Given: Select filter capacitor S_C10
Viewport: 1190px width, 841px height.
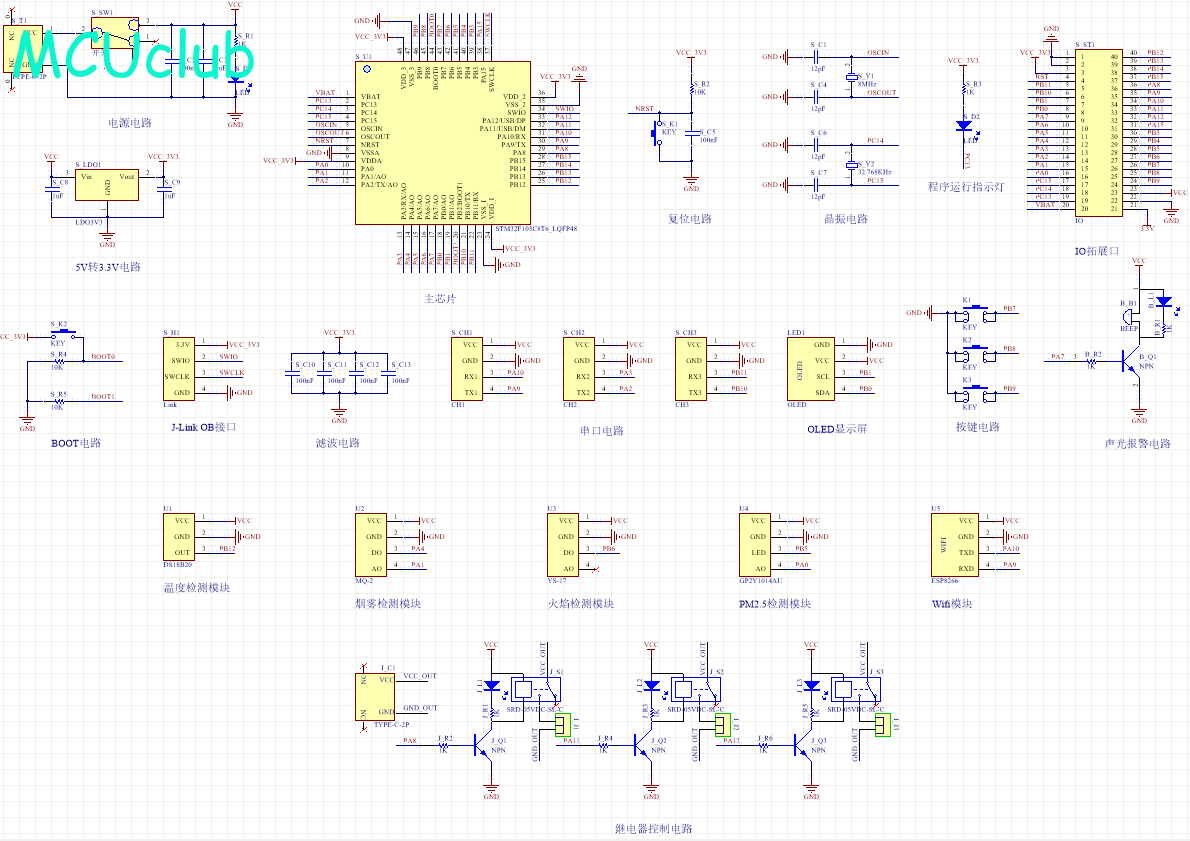Looking at the screenshot, I should tap(292, 373).
